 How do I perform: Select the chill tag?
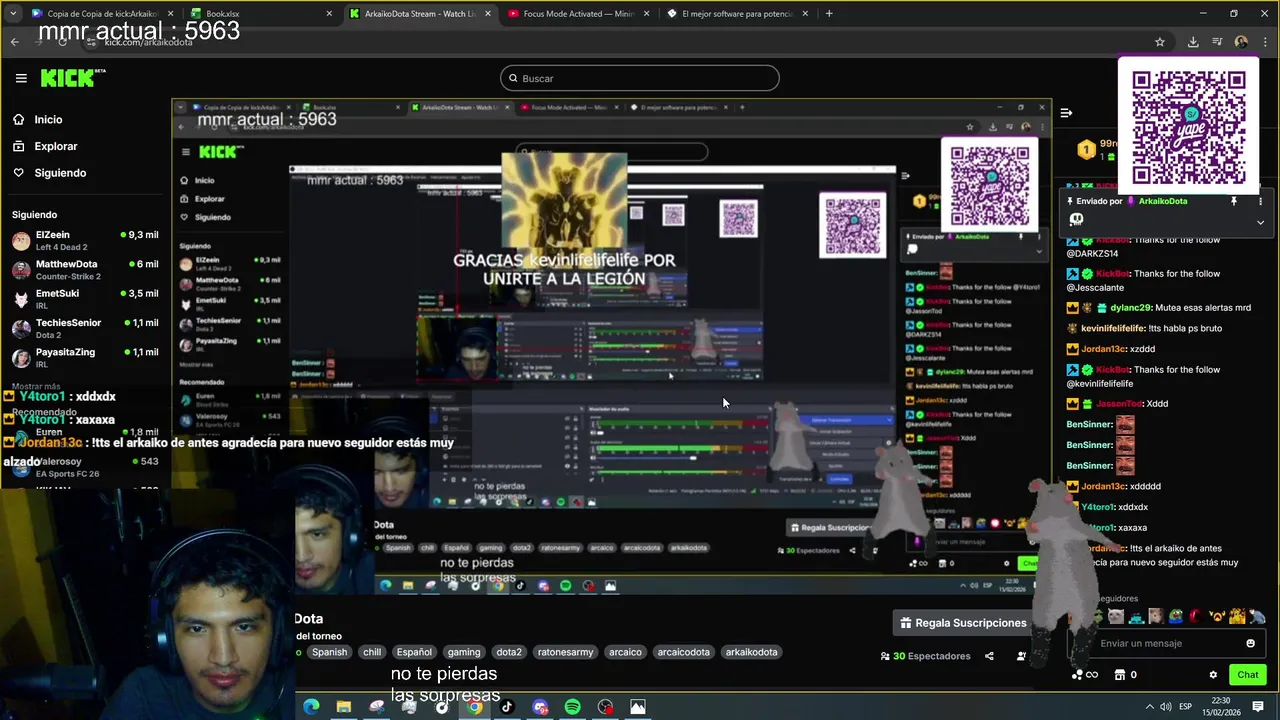tap(372, 652)
